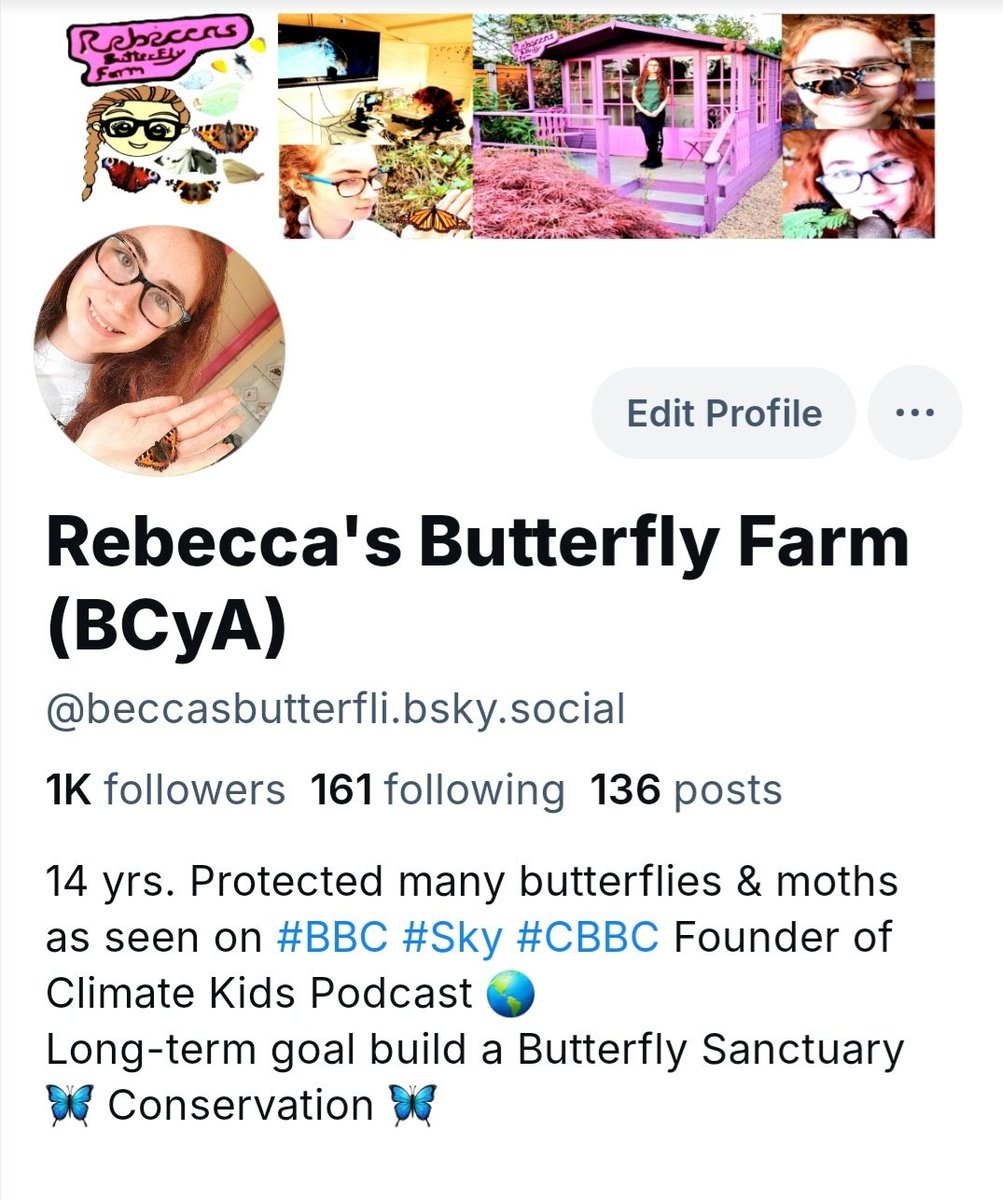Image resolution: width=1003 pixels, height=1200 pixels.
Task: Click Climate Kids Podcast text in bio
Action: coord(259,995)
